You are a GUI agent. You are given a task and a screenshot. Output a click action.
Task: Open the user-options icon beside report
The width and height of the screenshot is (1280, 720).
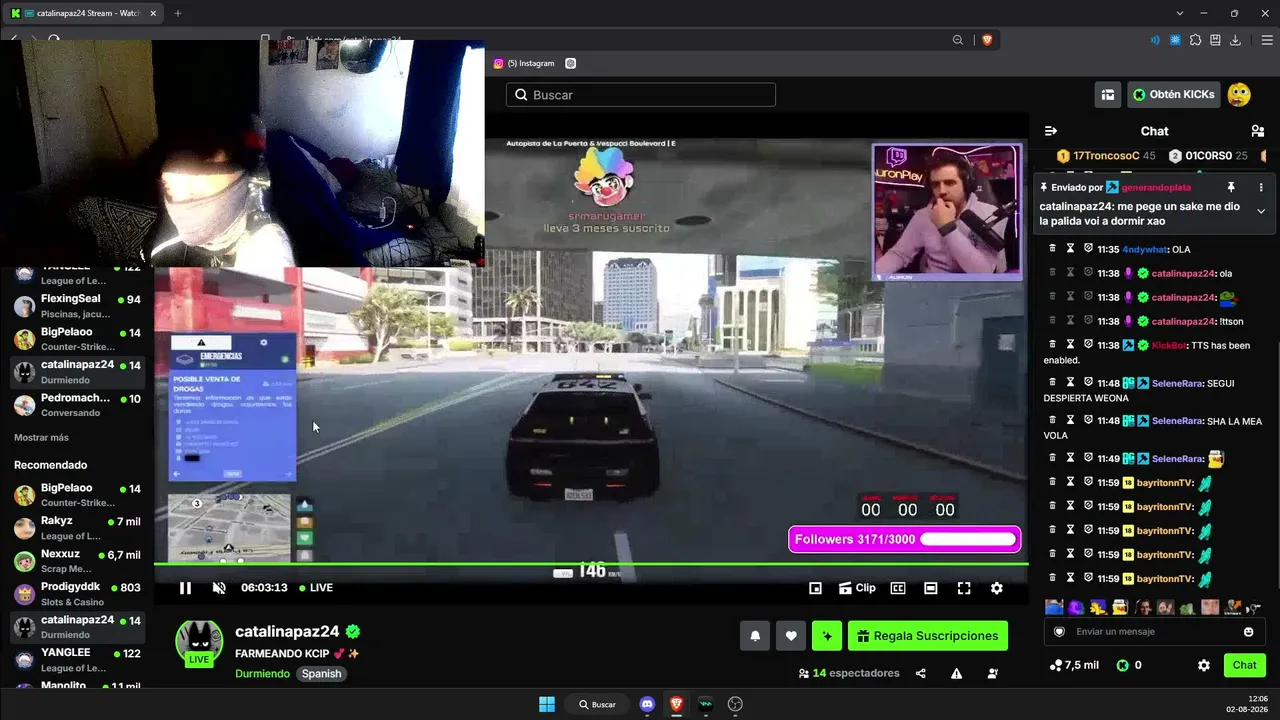click(992, 674)
